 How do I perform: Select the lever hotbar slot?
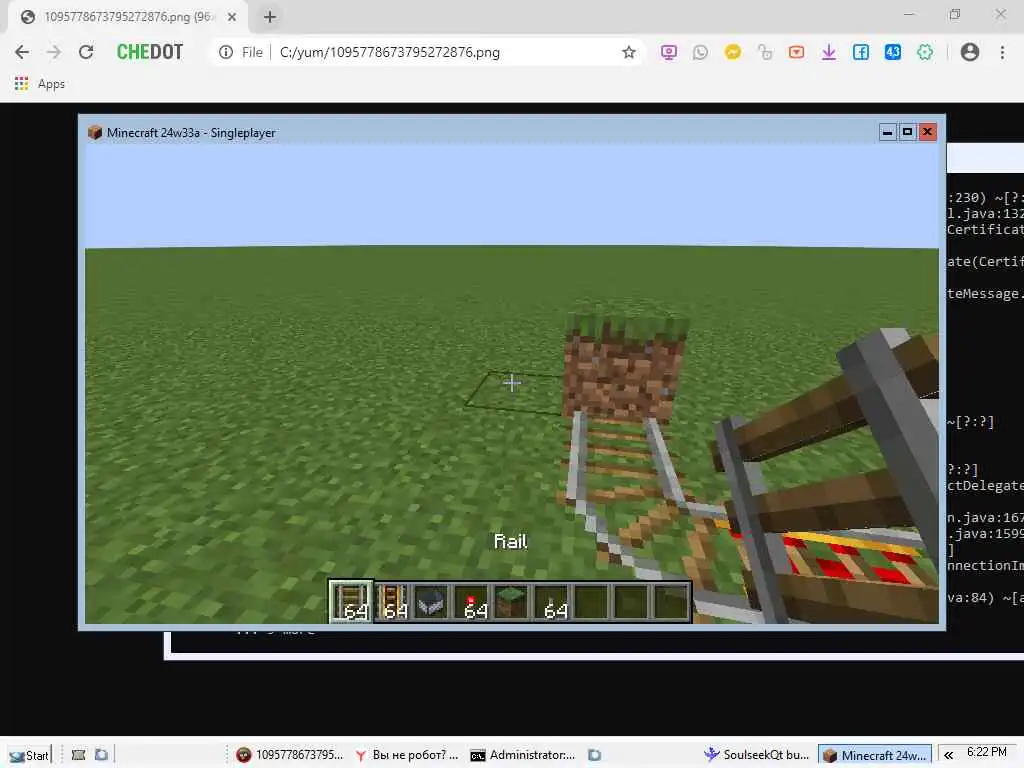pos(552,601)
